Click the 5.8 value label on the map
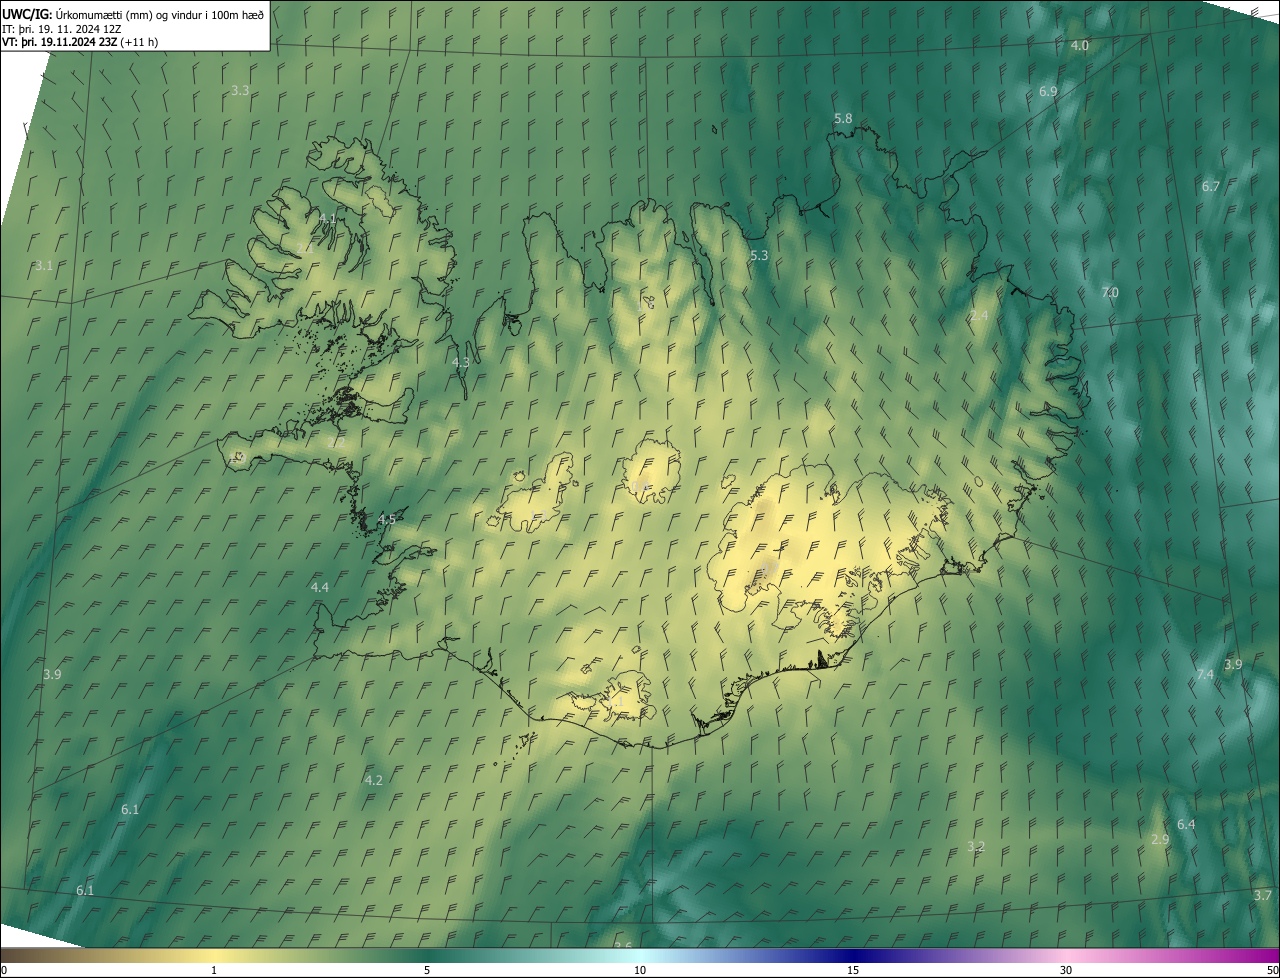Viewport: 1280px width, 978px height. tap(843, 119)
